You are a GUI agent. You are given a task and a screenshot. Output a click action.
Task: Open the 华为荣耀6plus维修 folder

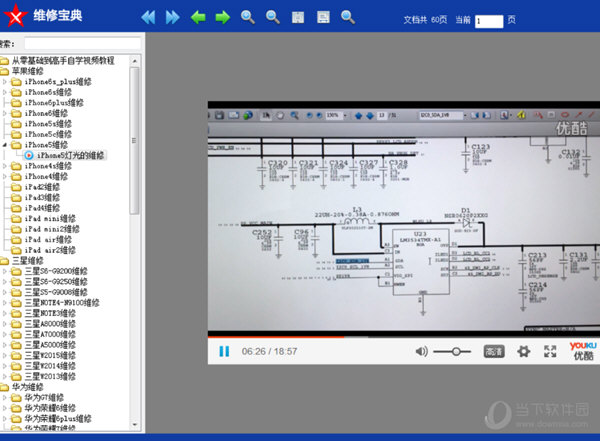click(x=58, y=418)
